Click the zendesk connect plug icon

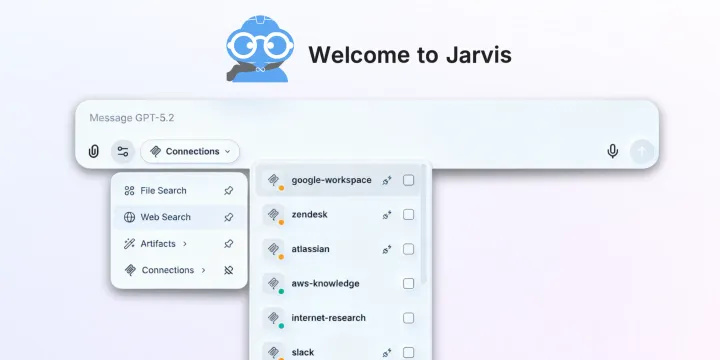[x=387, y=215]
